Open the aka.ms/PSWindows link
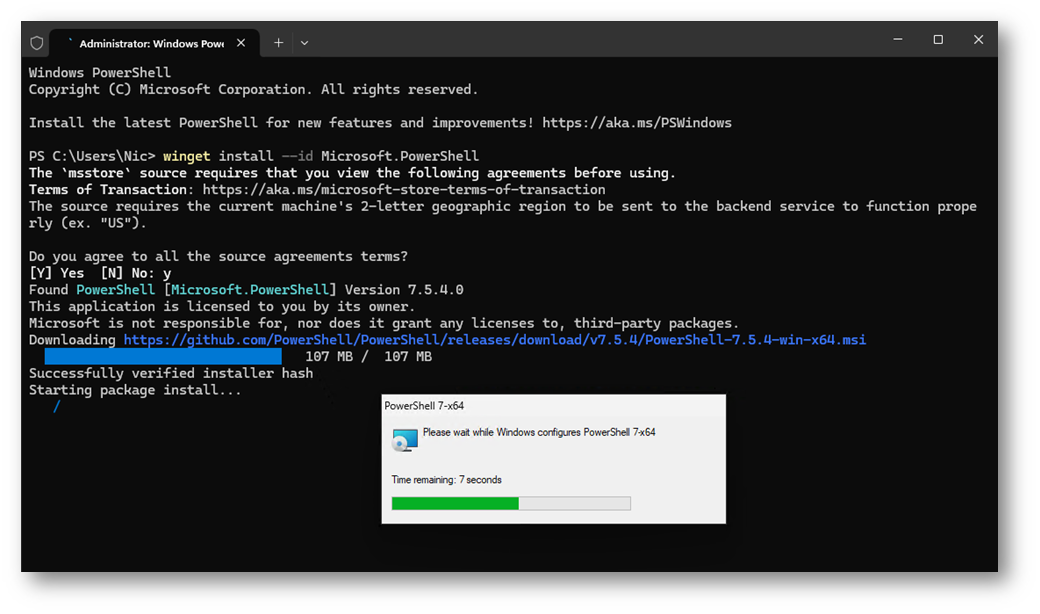1040x614 pixels. pyautogui.click(x=637, y=123)
